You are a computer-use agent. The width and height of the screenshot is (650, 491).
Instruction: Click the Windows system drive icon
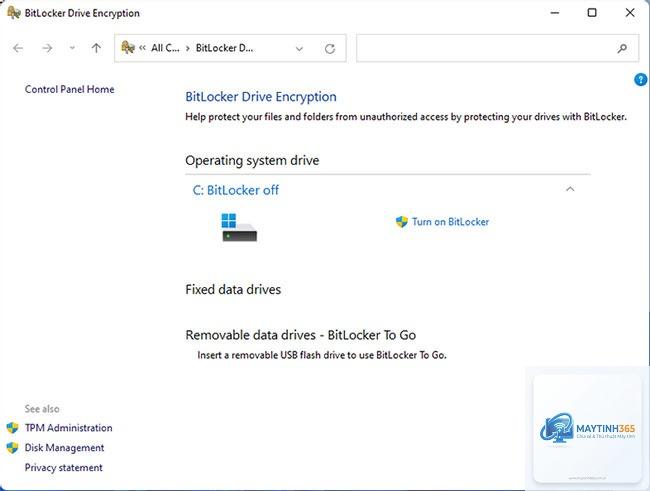coord(239,227)
